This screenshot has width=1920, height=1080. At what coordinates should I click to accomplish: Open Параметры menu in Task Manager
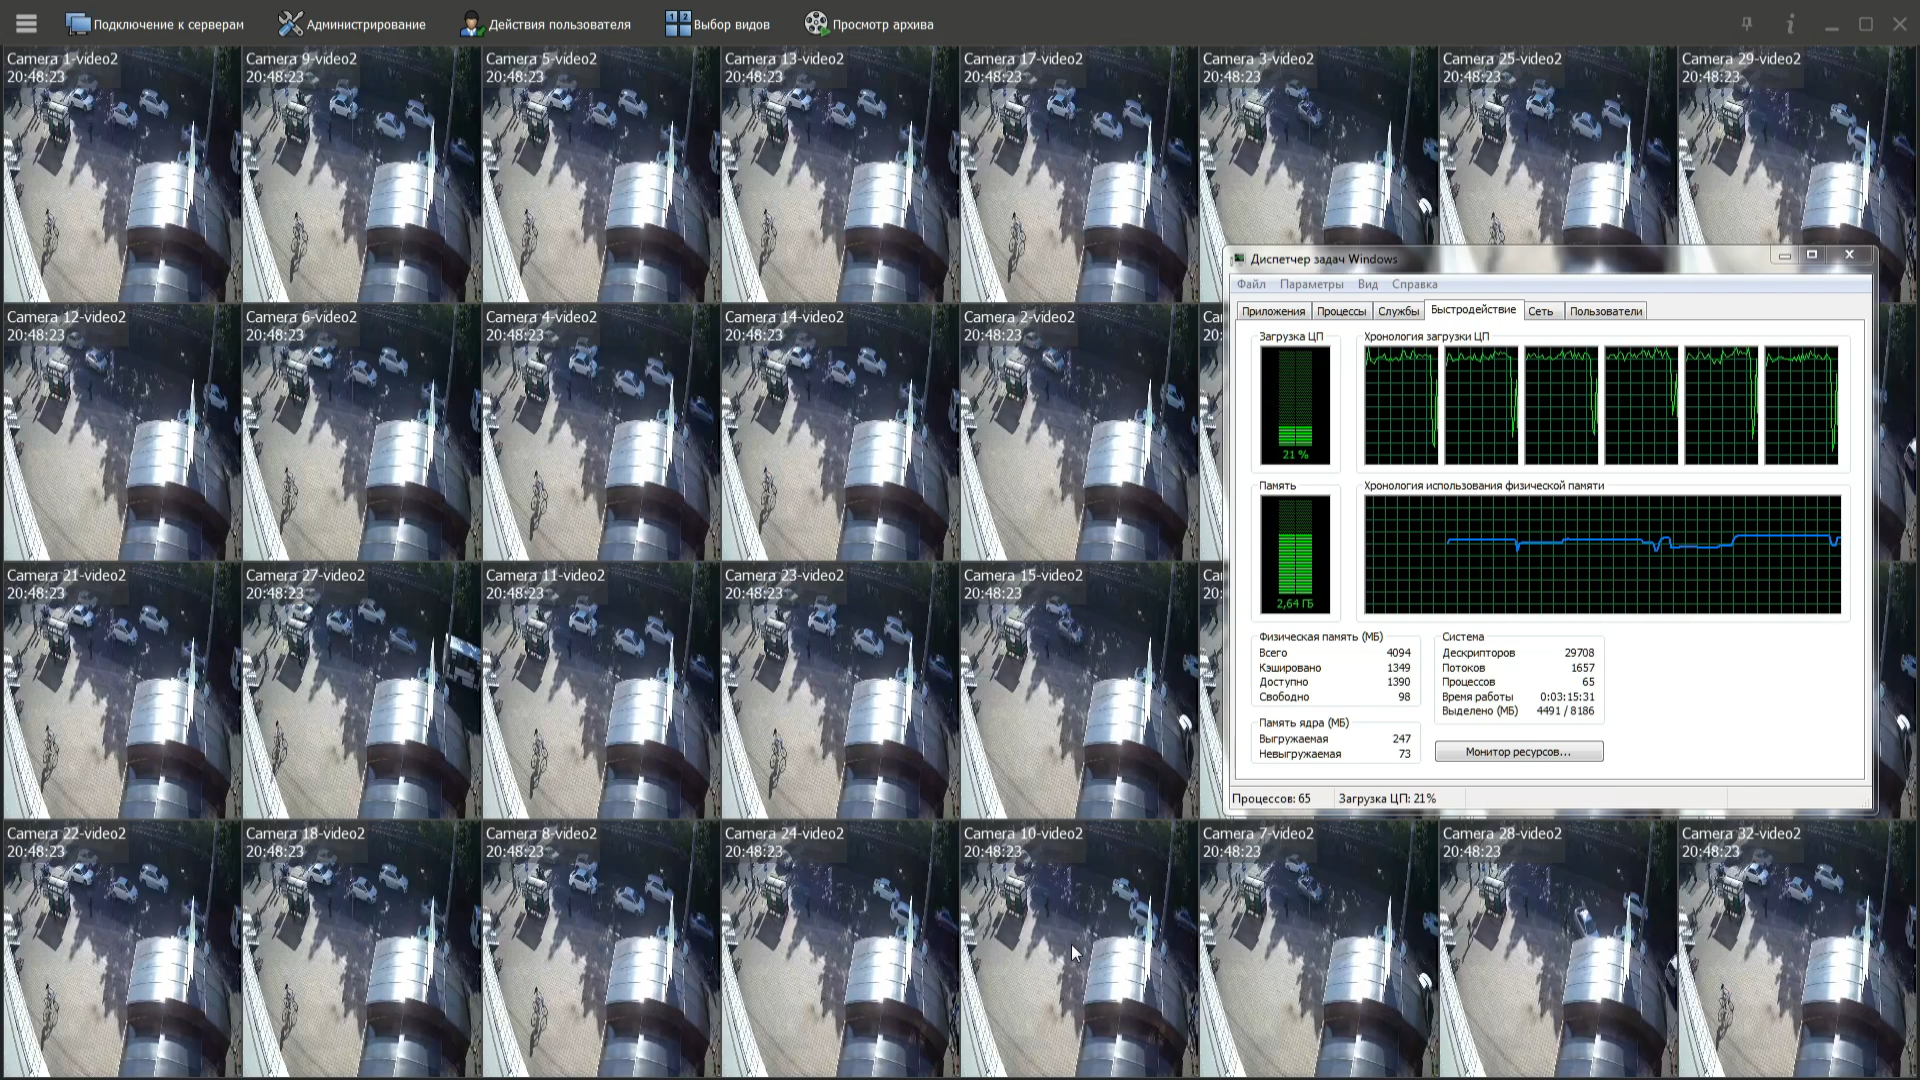[1311, 284]
